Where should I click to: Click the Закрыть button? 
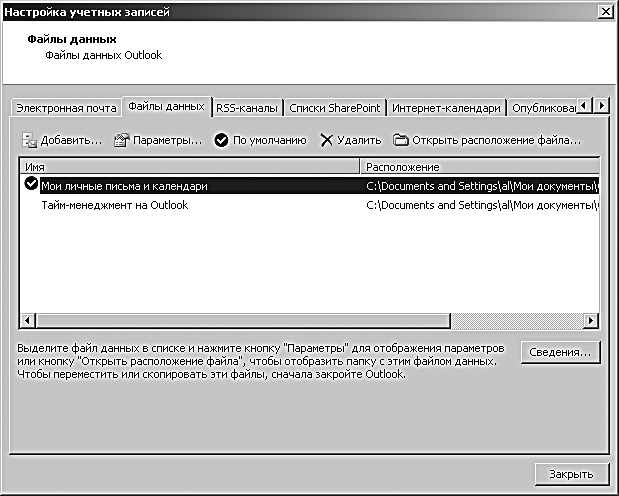coord(564,473)
